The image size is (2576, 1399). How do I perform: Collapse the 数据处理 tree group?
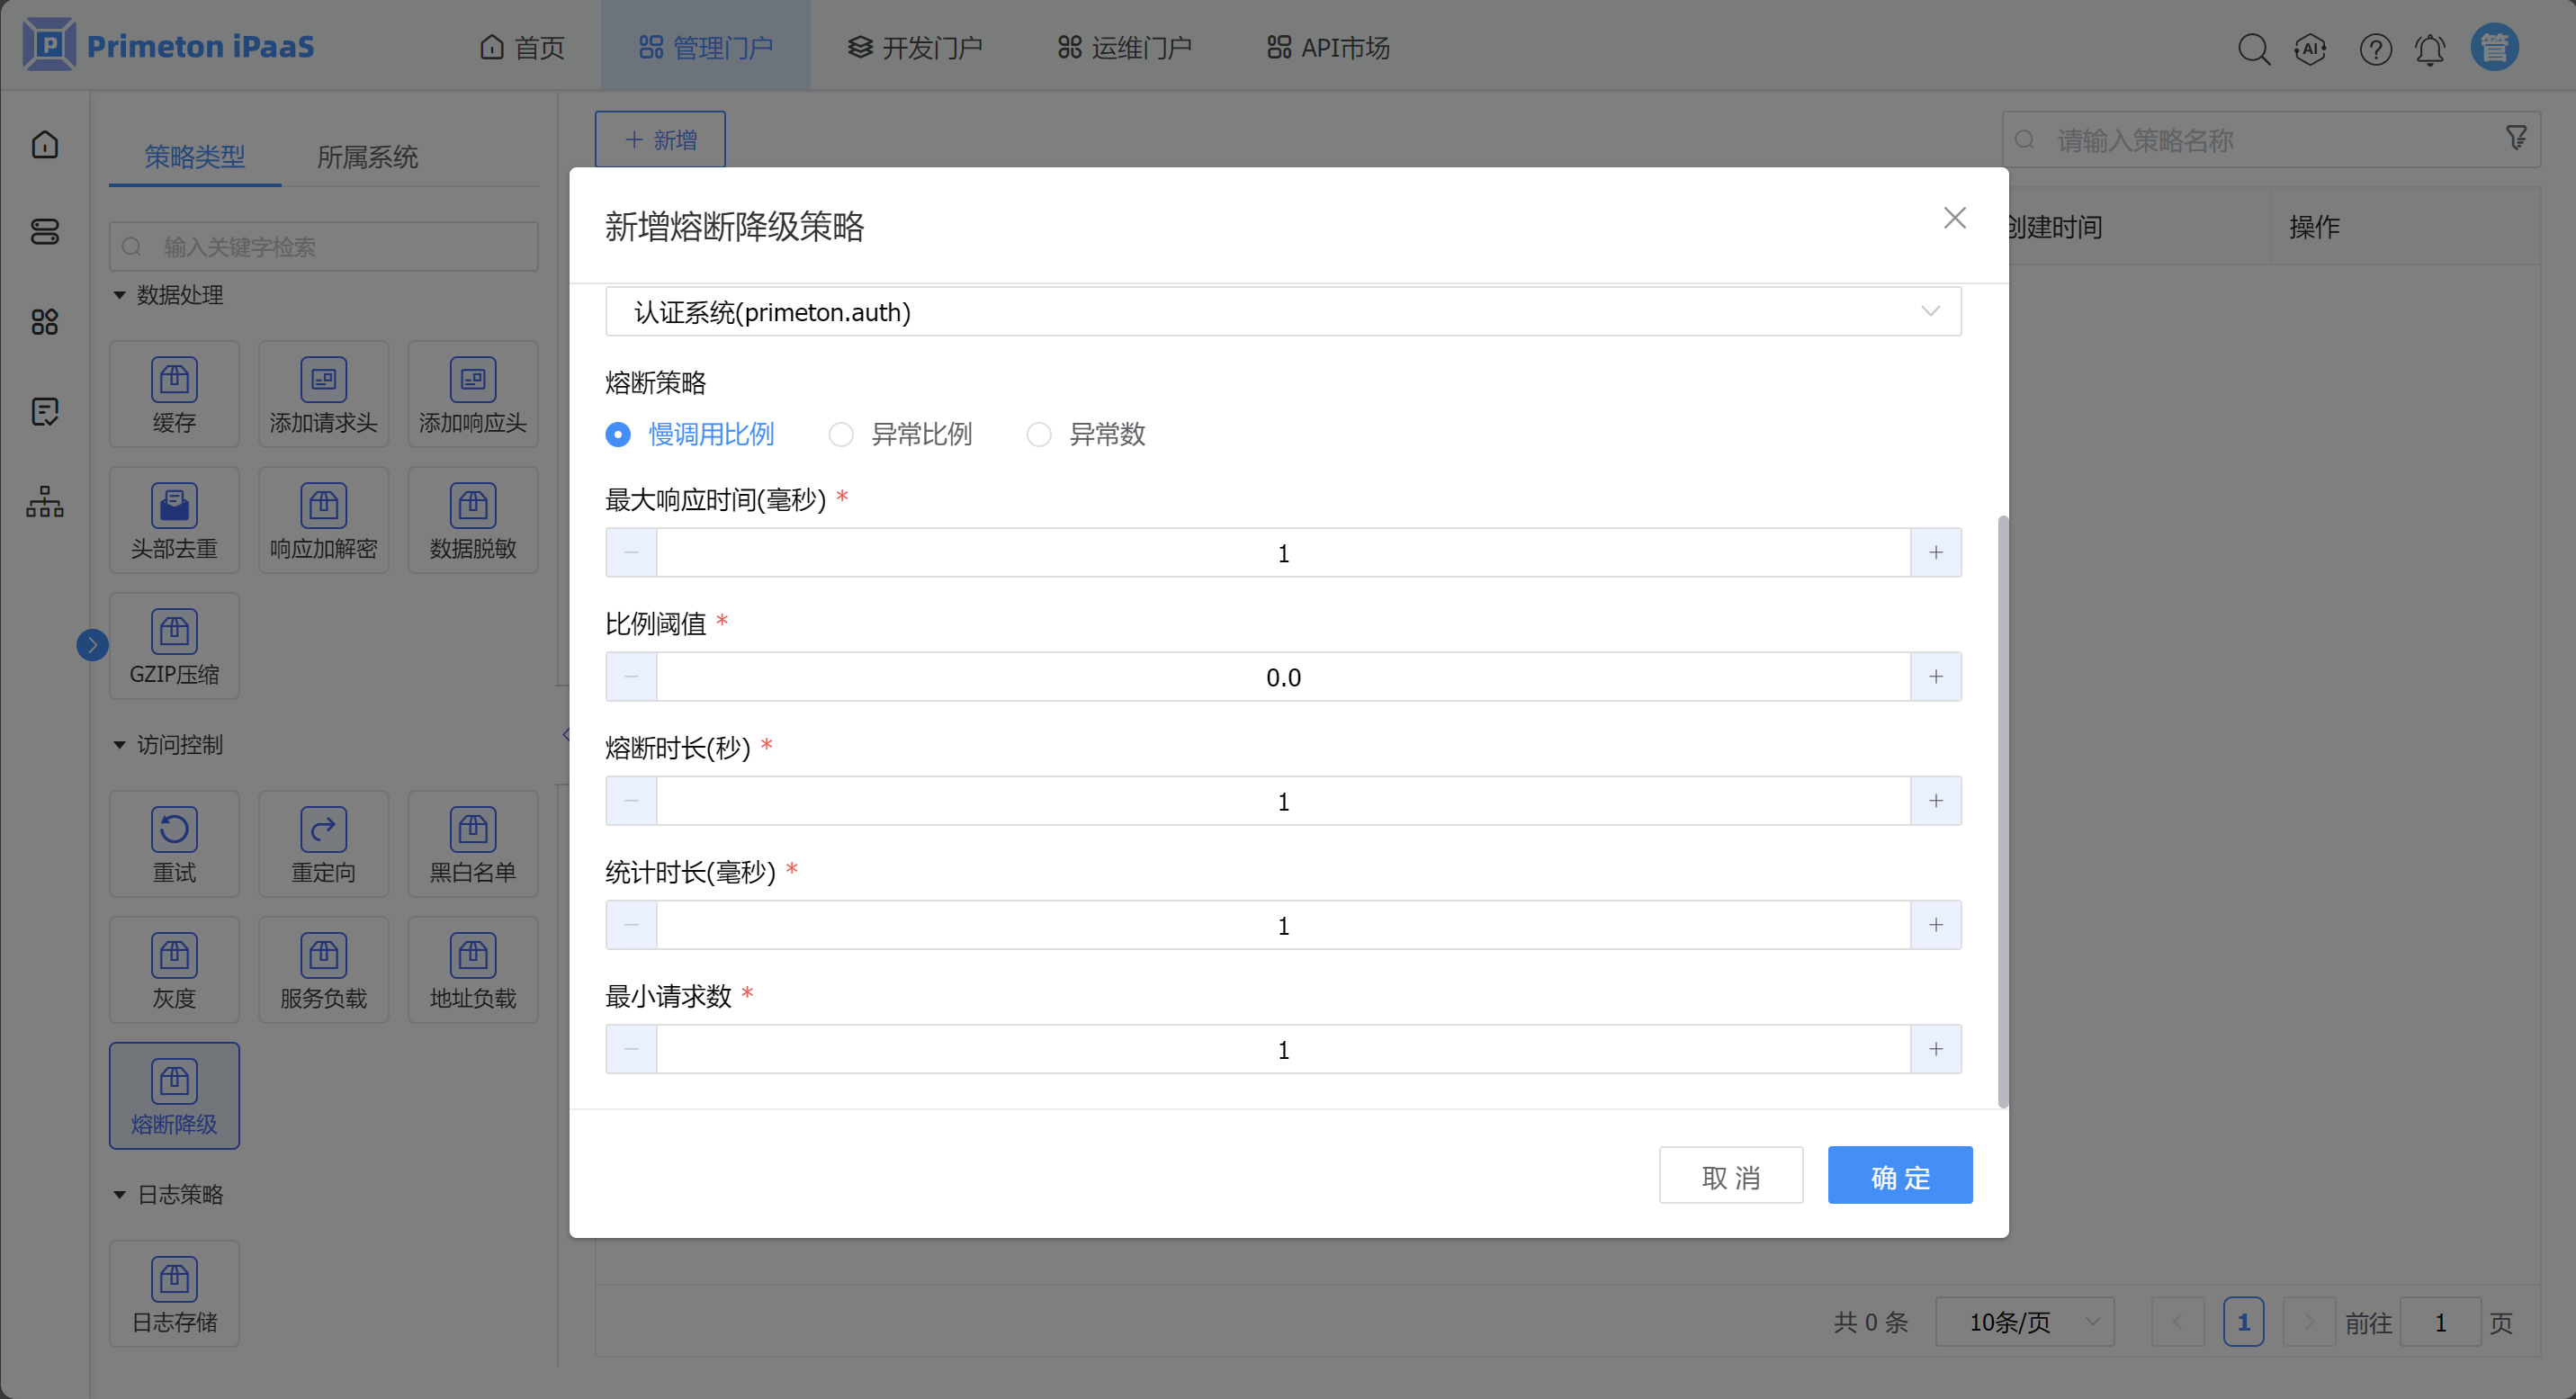(120, 295)
